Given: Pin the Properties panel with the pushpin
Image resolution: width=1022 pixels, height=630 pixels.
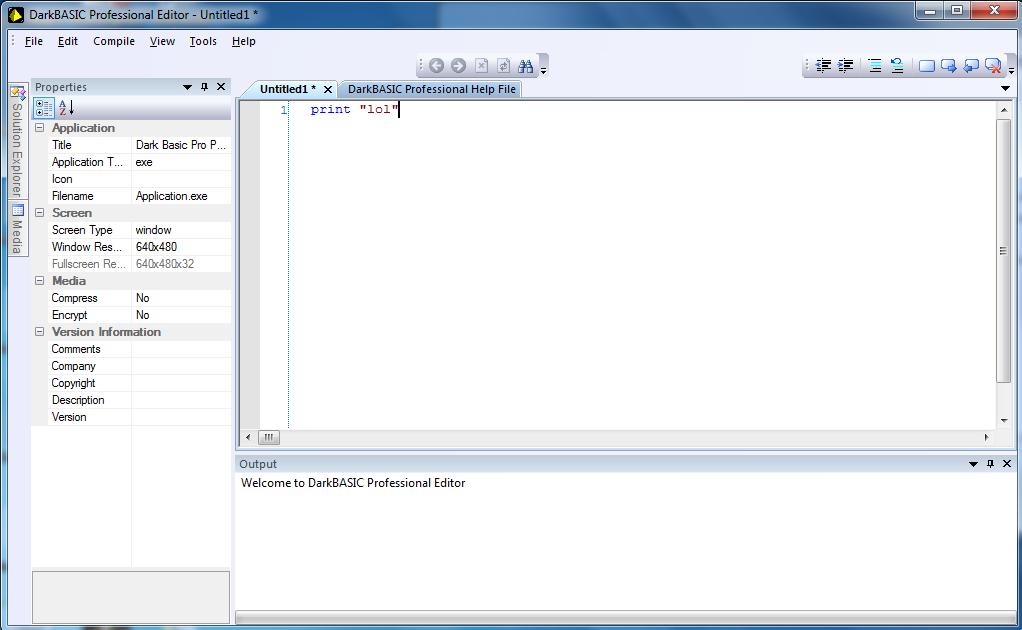Looking at the screenshot, I should tap(205, 87).
